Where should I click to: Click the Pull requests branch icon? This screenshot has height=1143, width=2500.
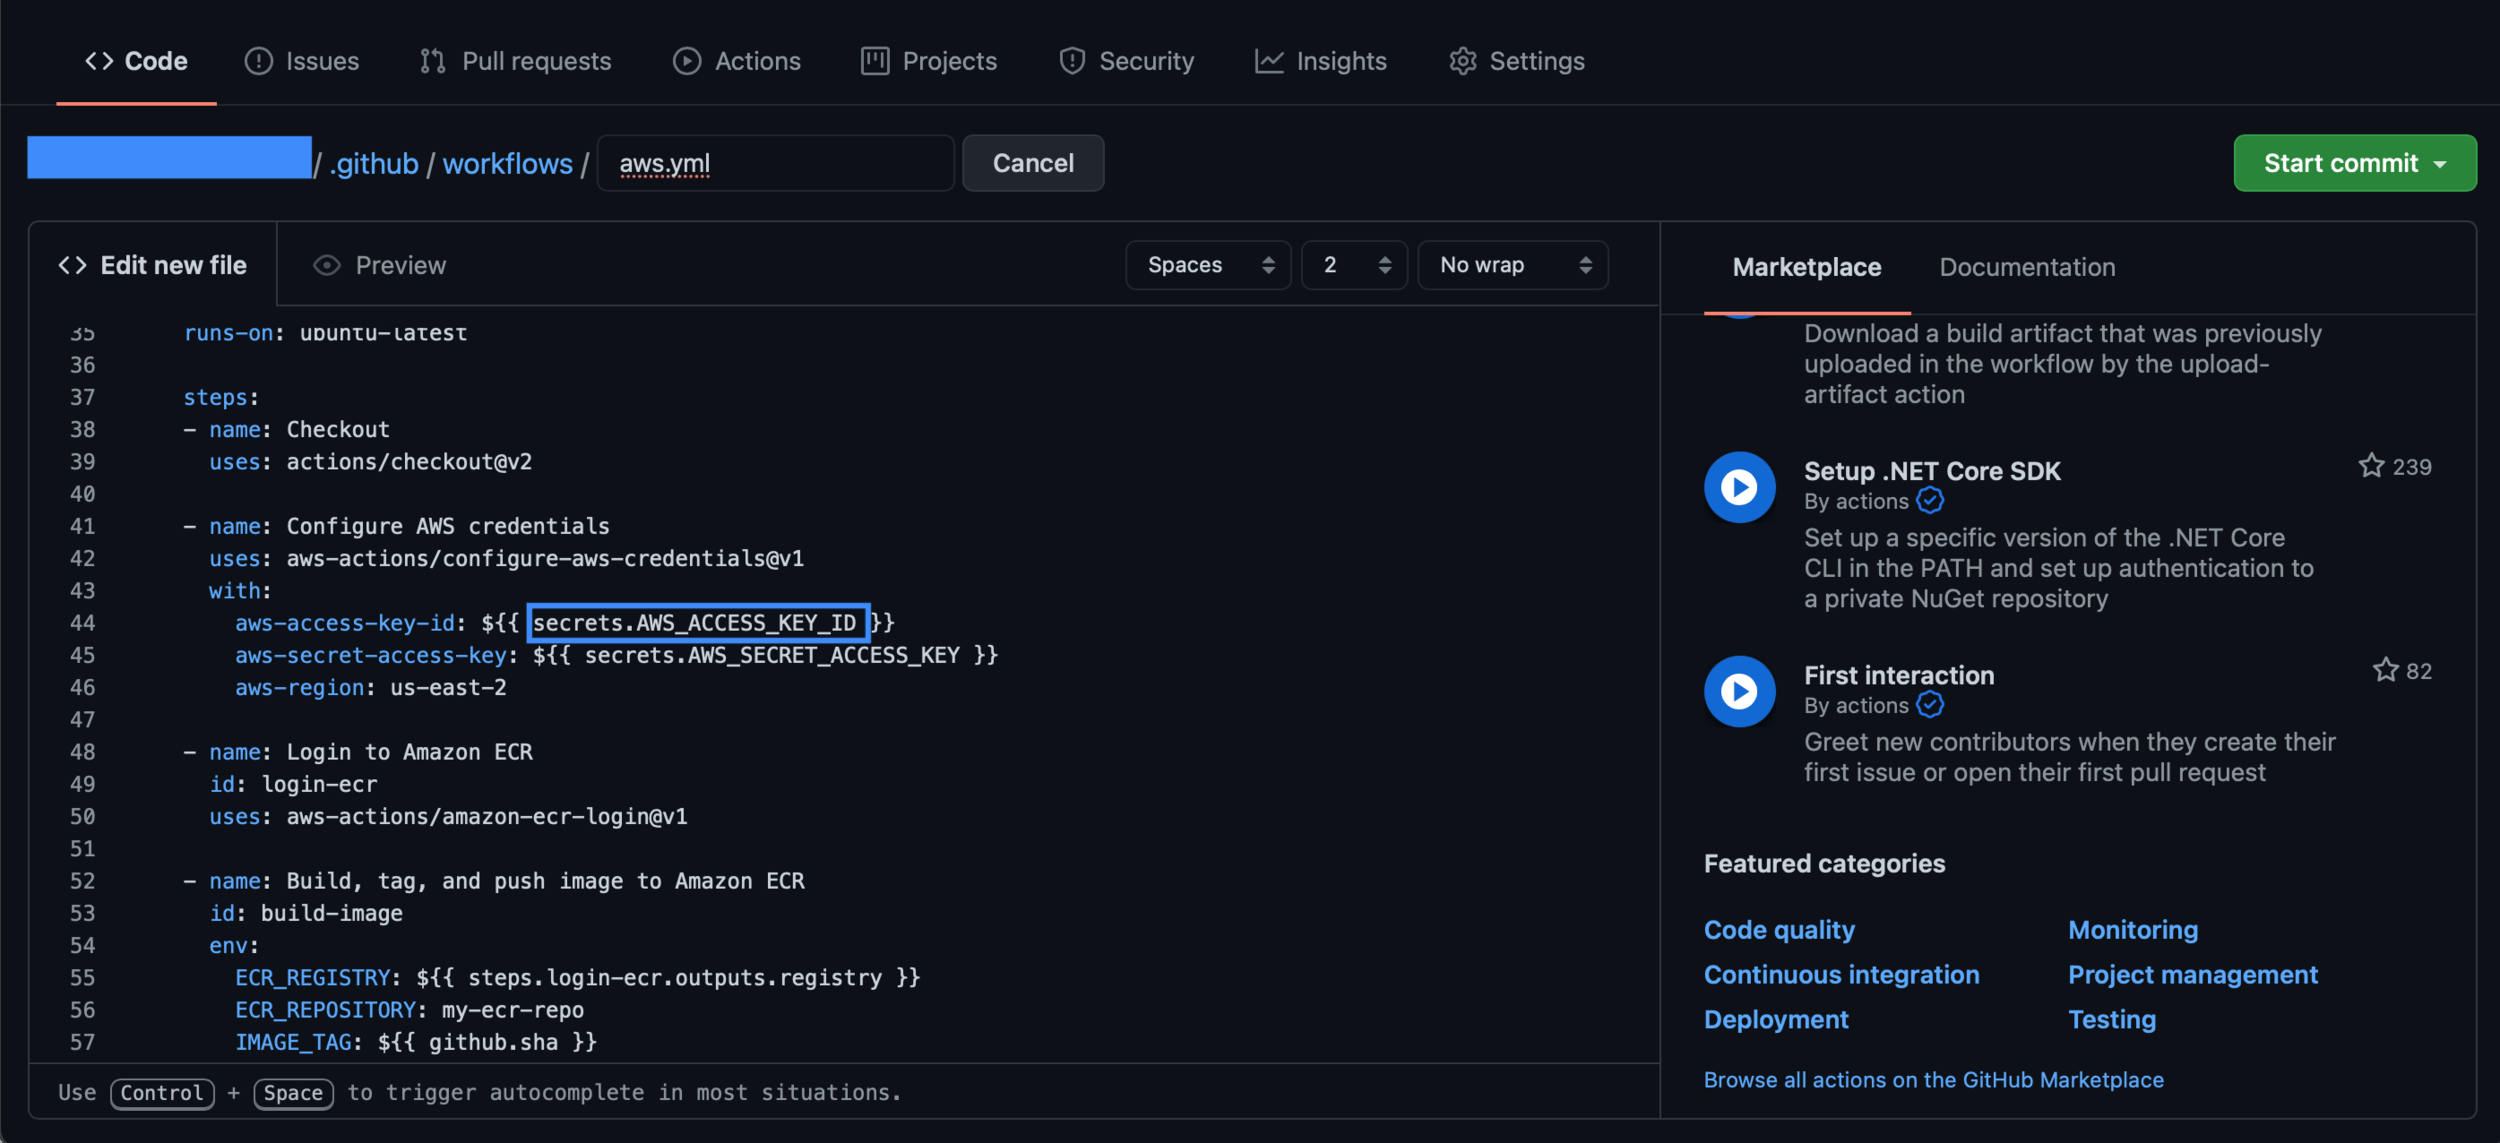tap(433, 60)
